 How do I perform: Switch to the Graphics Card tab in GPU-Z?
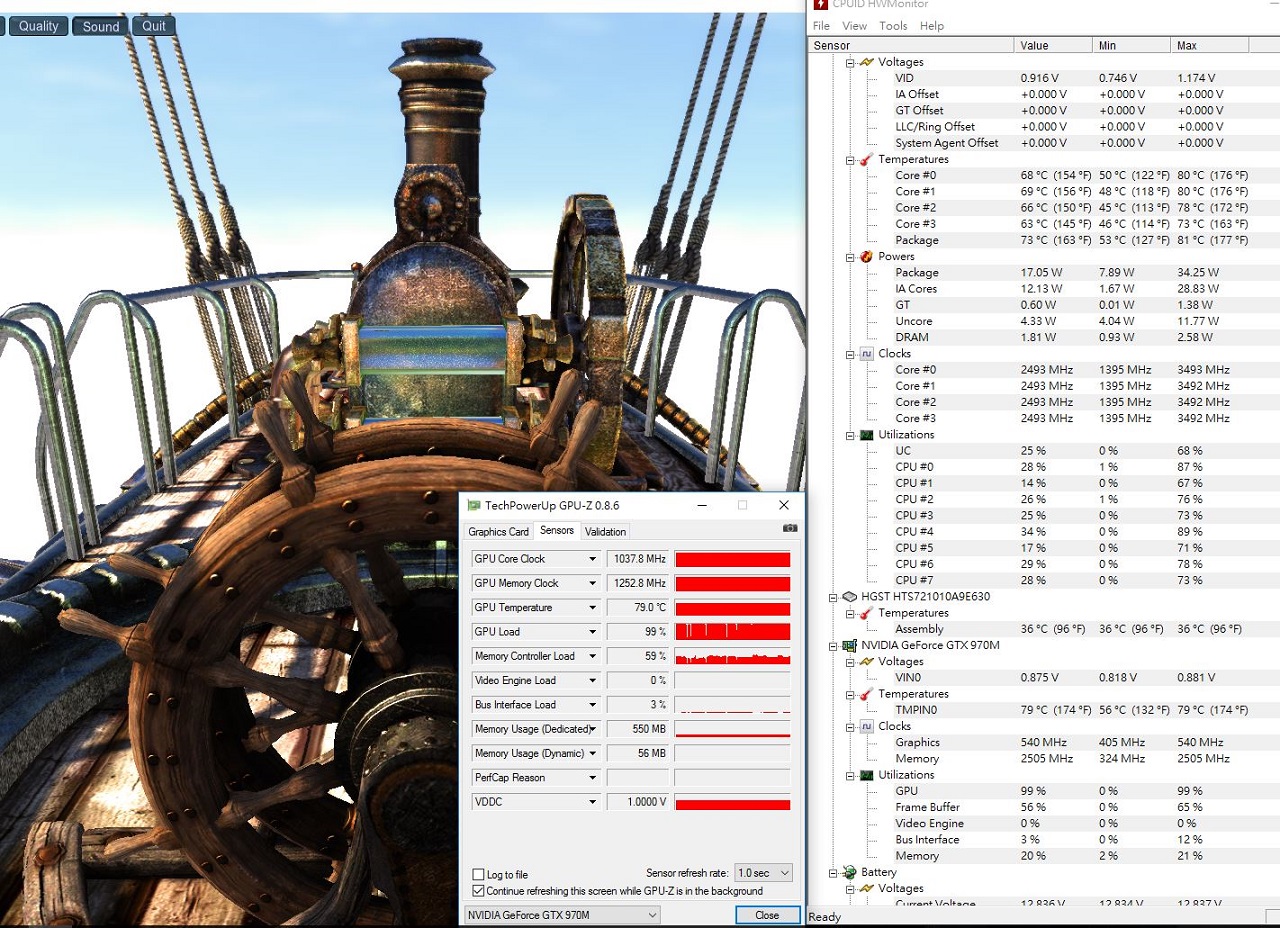click(498, 532)
